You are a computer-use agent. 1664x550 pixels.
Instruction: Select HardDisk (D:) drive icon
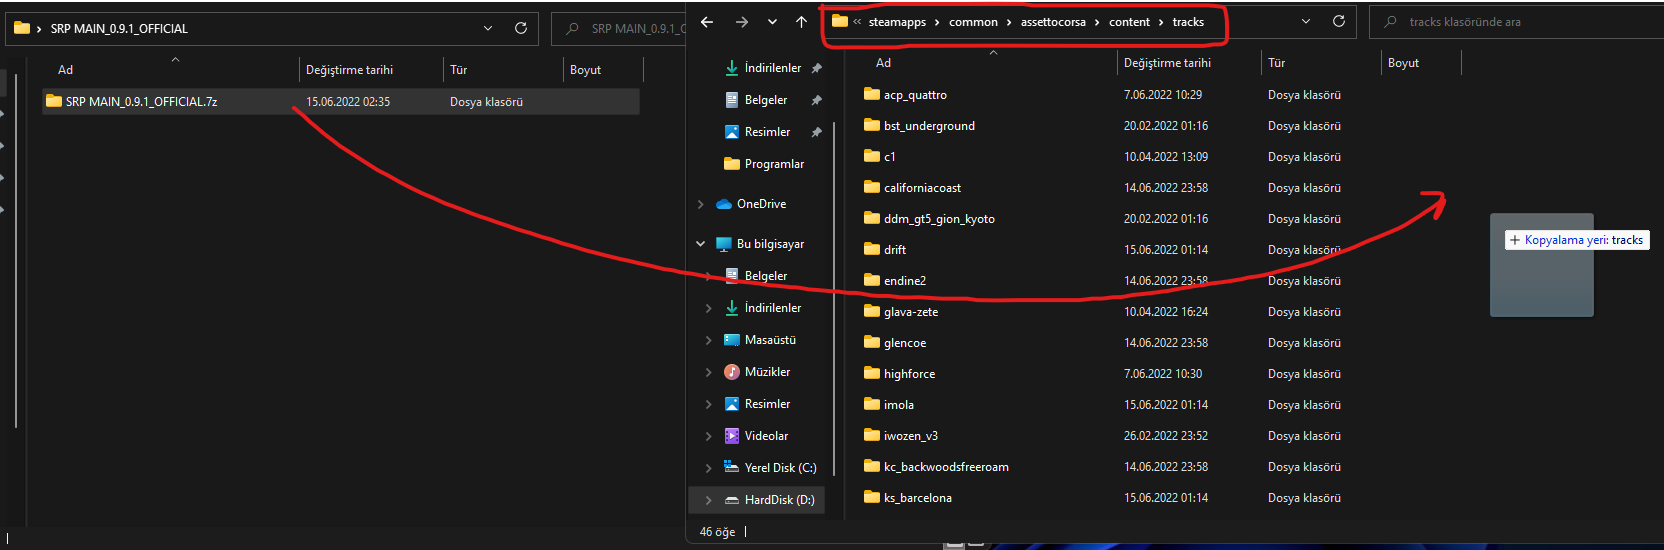[x=732, y=500]
